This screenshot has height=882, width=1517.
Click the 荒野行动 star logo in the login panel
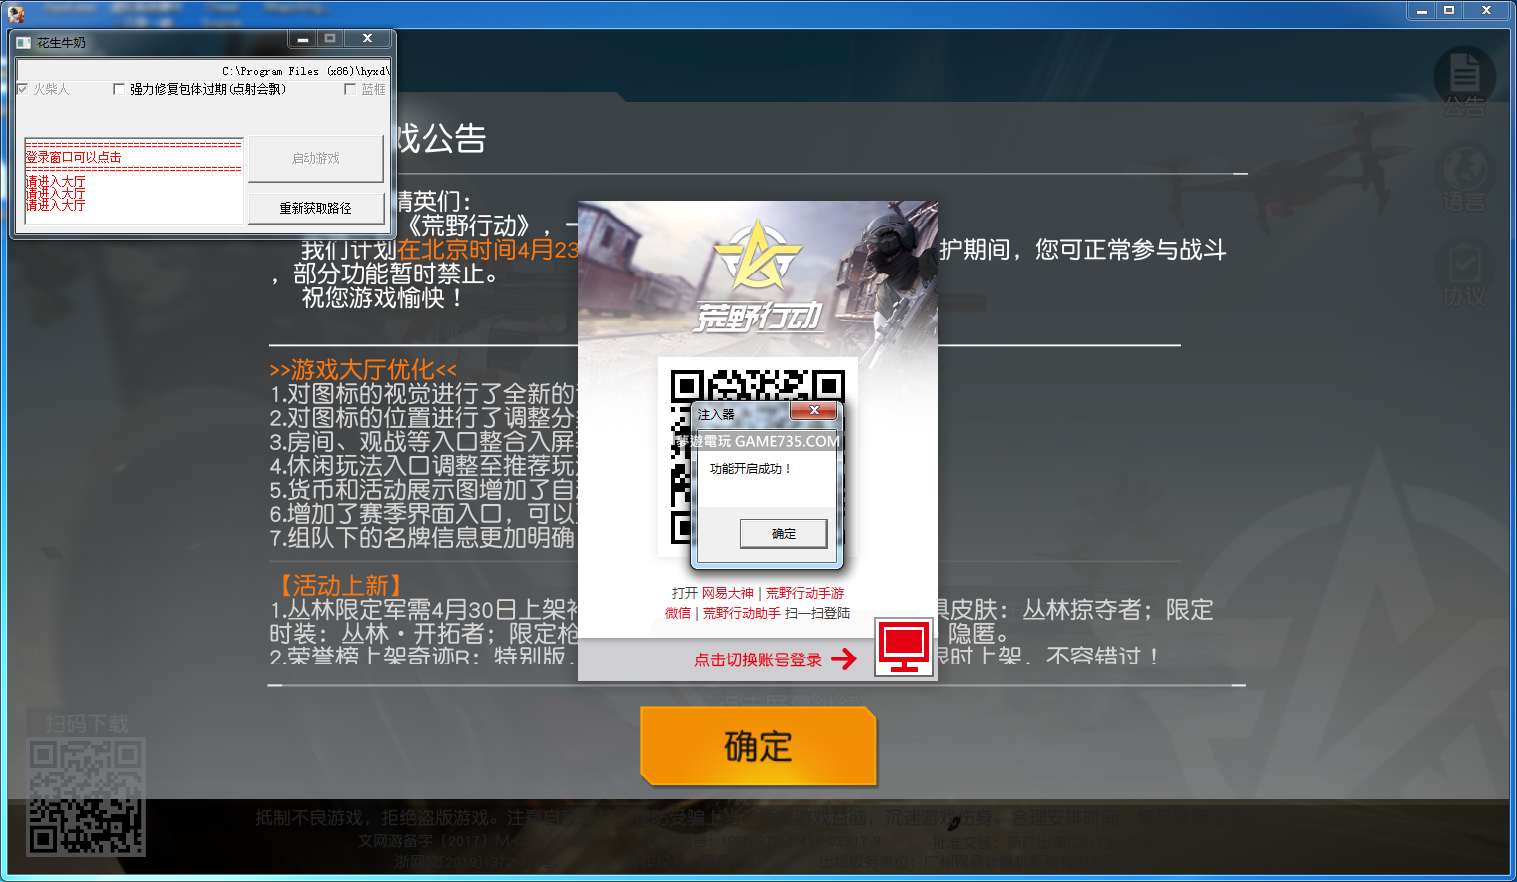pyautogui.click(x=757, y=256)
